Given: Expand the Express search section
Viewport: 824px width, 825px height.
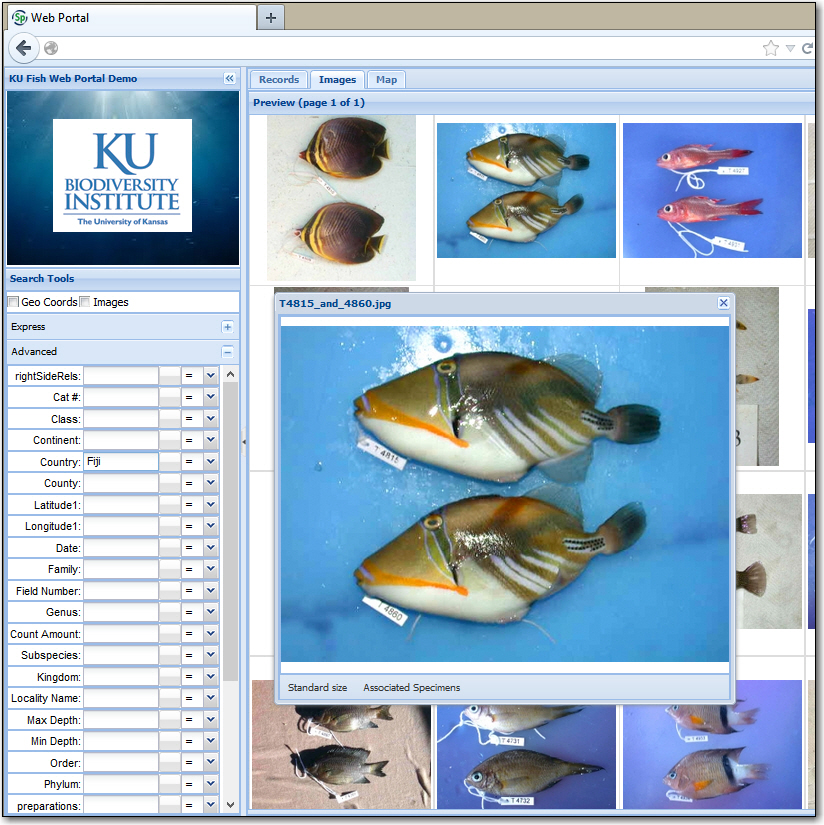Looking at the screenshot, I should pyautogui.click(x=227, y=327).
